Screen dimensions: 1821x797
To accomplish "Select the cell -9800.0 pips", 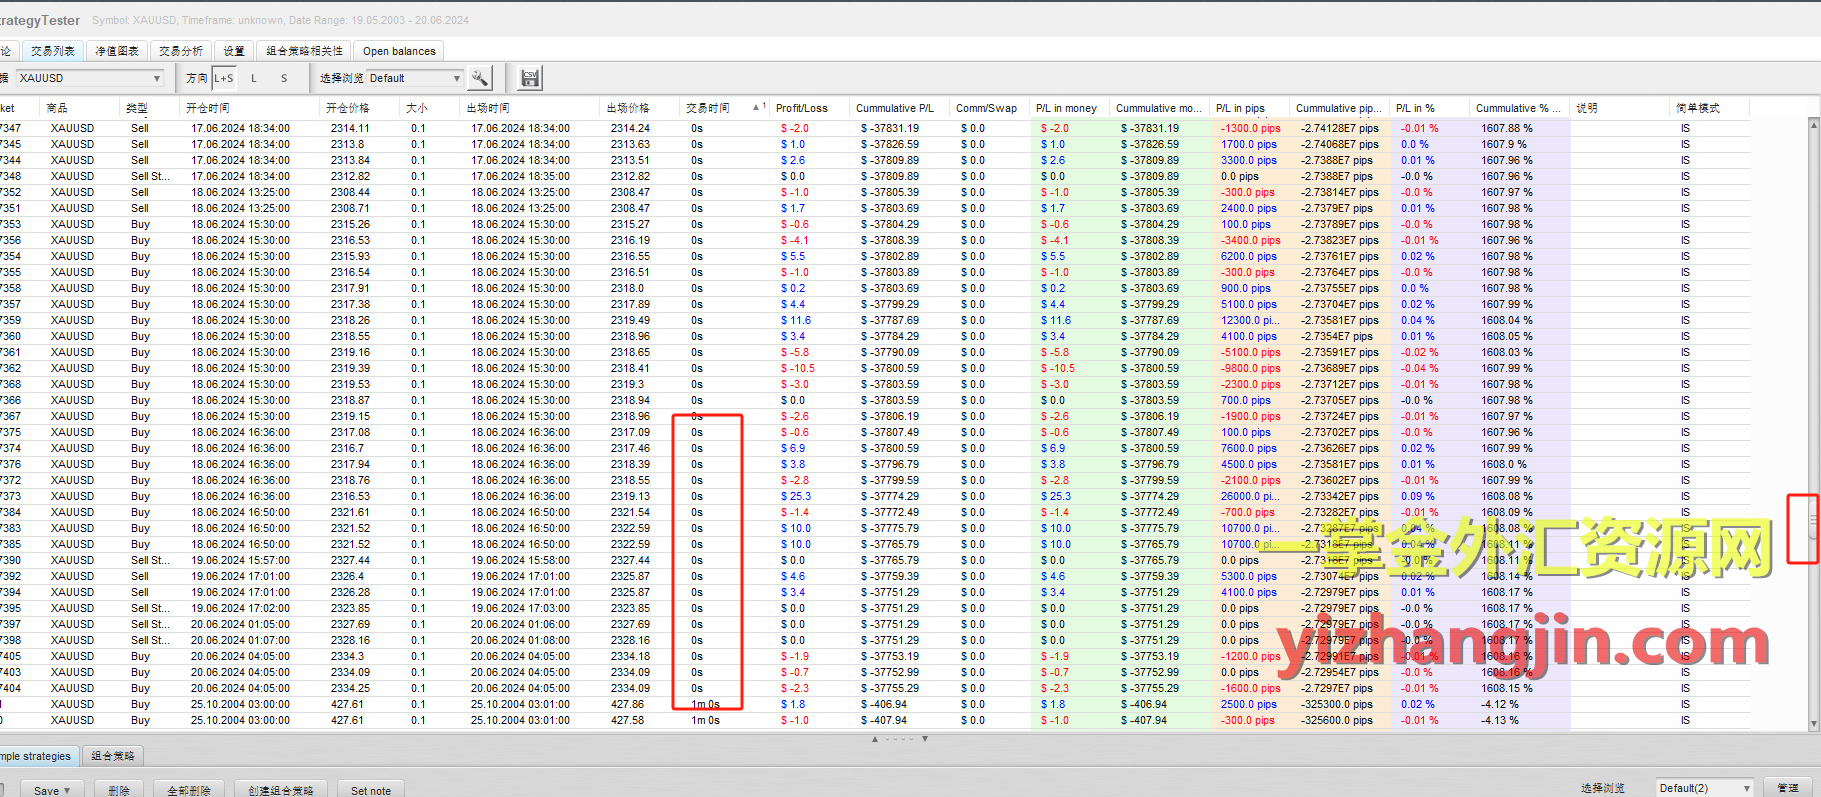I will click(x=1250, y=368).
